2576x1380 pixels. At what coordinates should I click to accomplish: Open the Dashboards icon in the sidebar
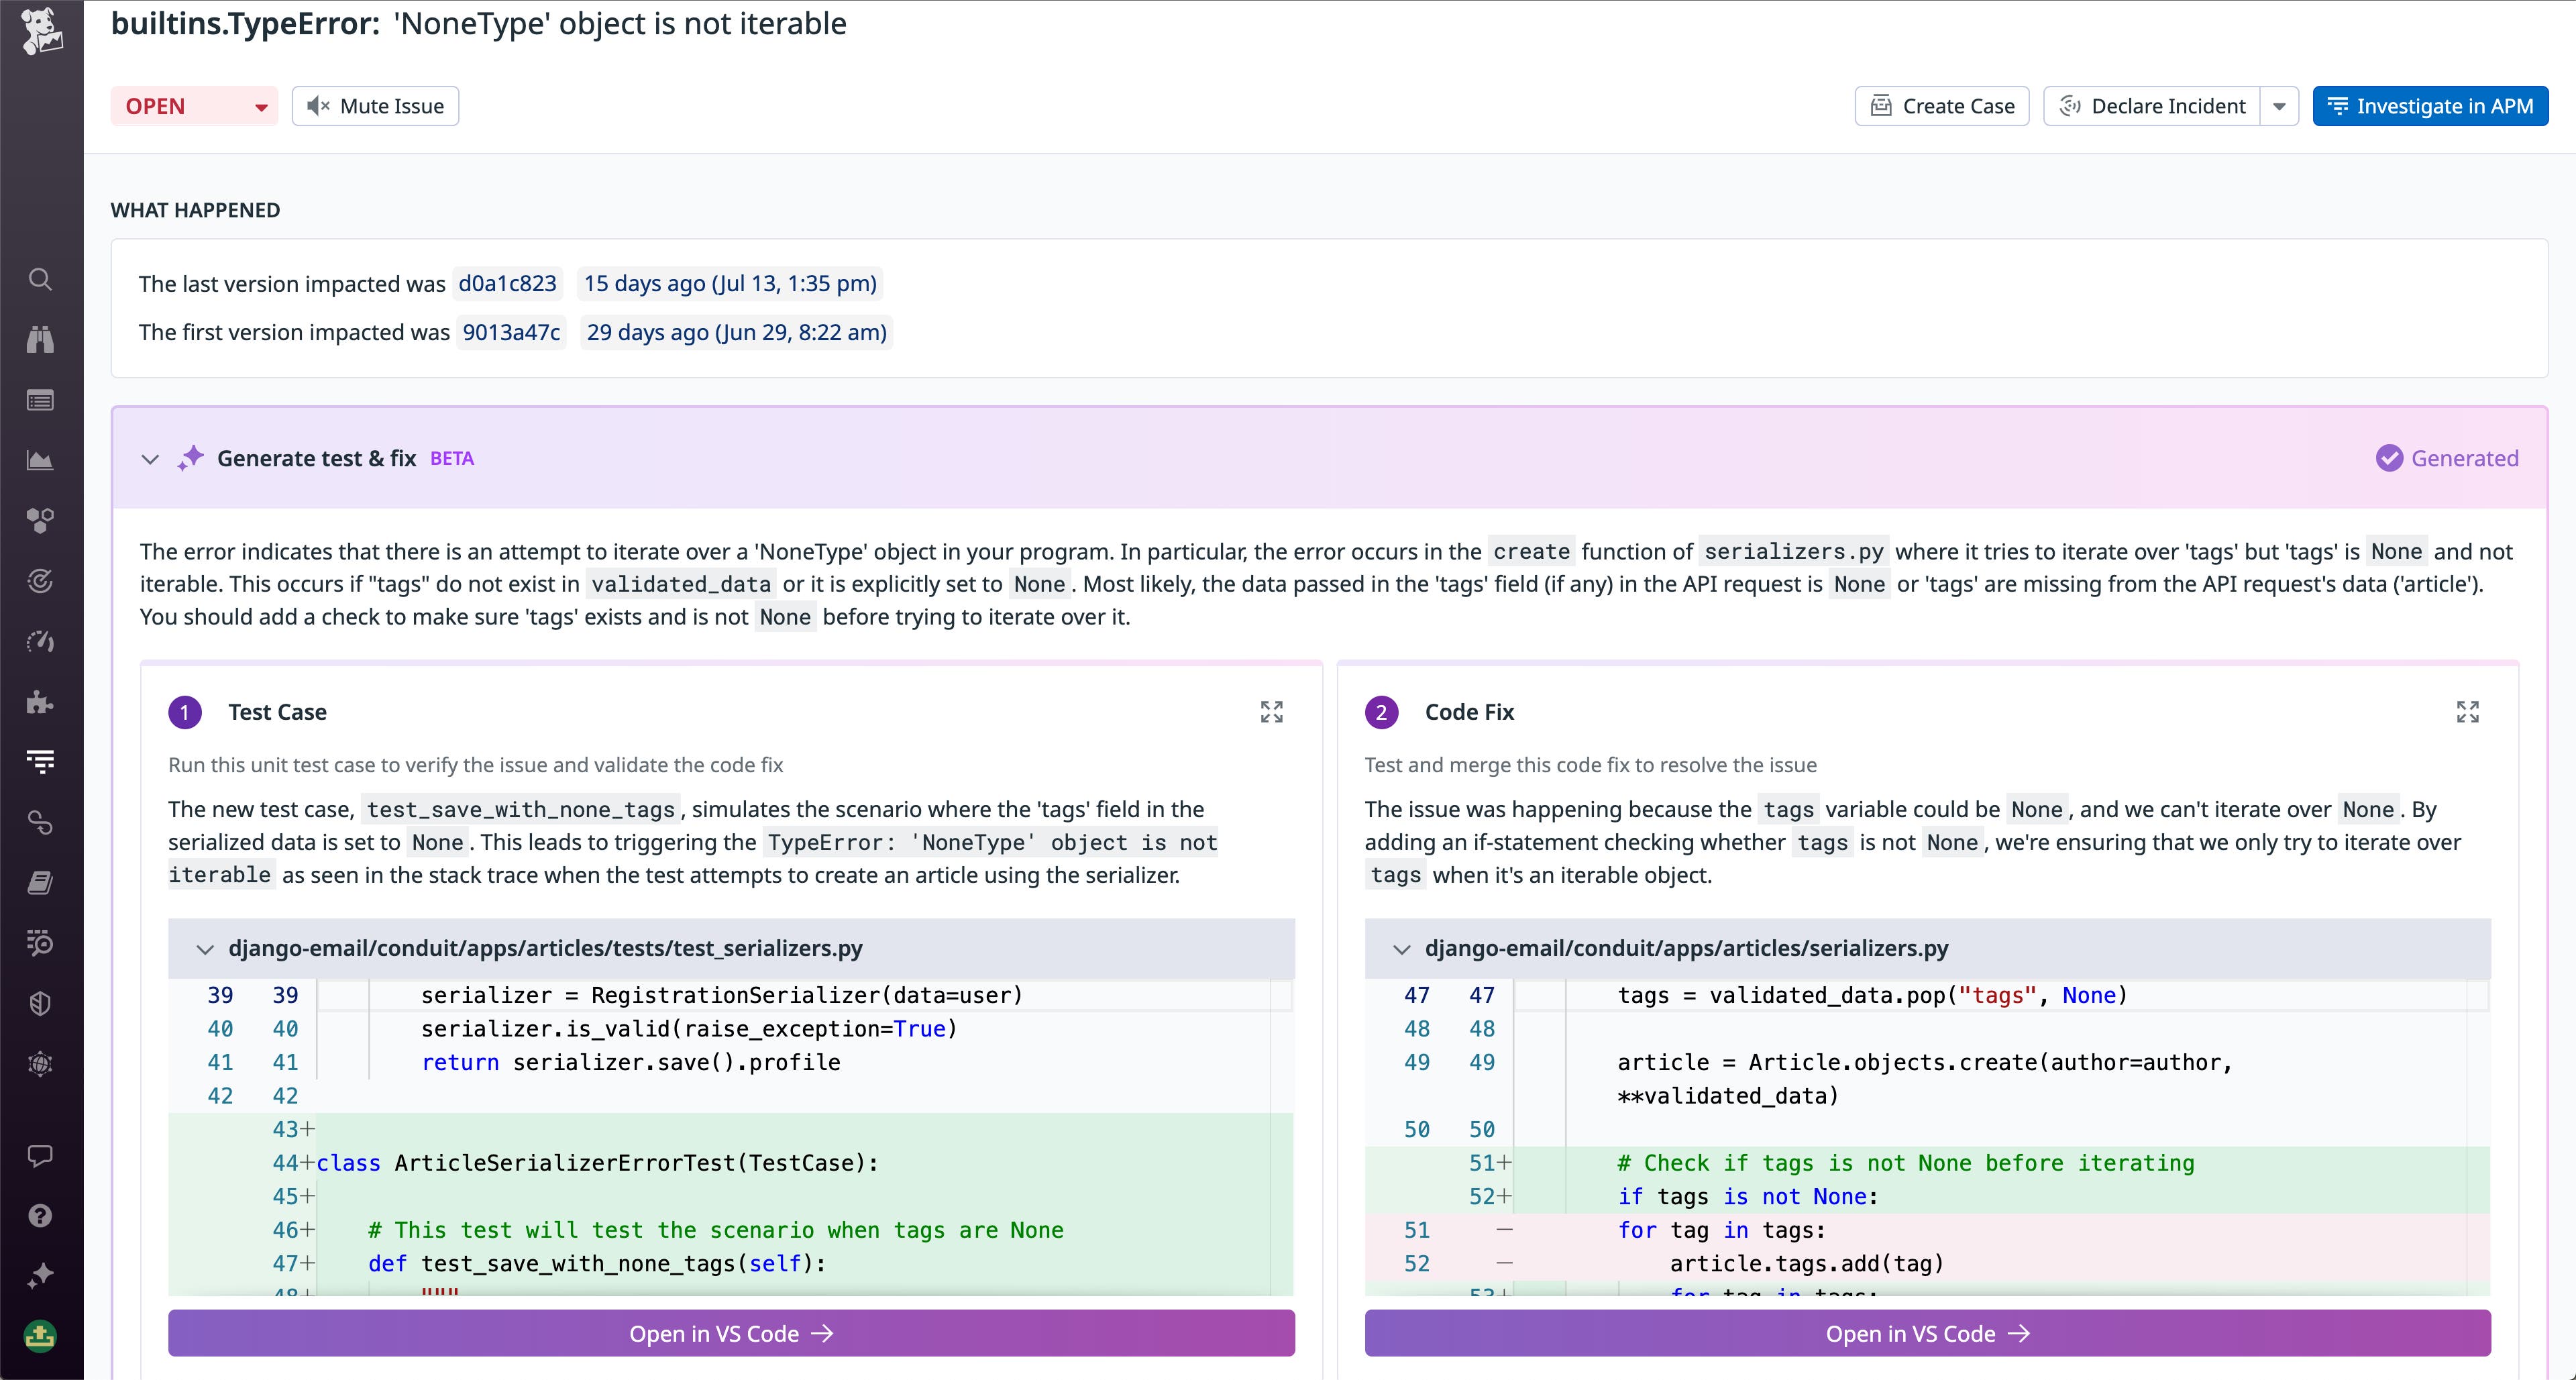[40, 400]
